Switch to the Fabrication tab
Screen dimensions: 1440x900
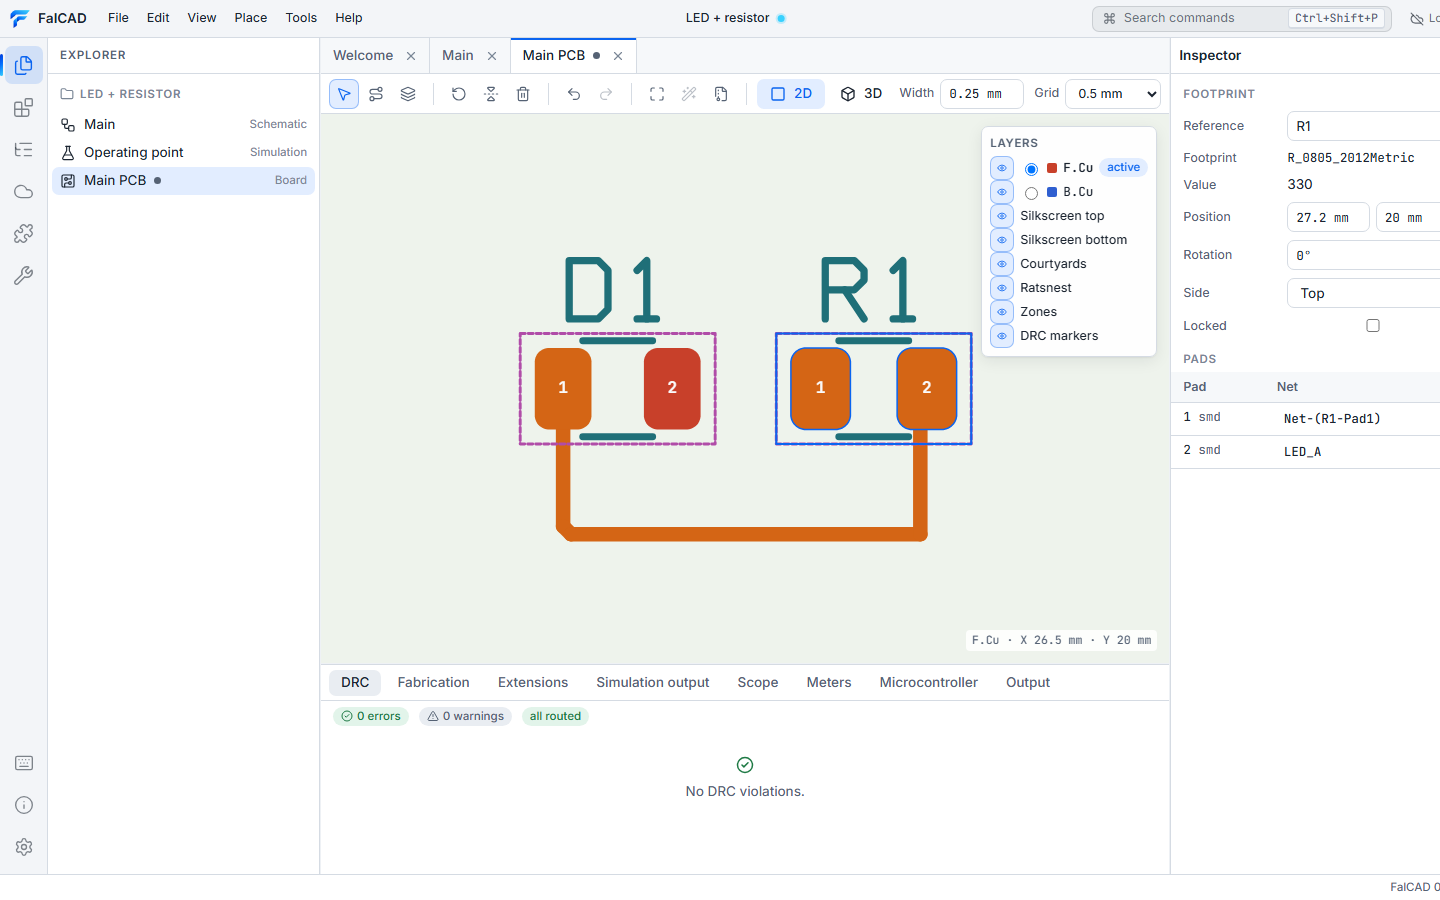tap(433, 683)
